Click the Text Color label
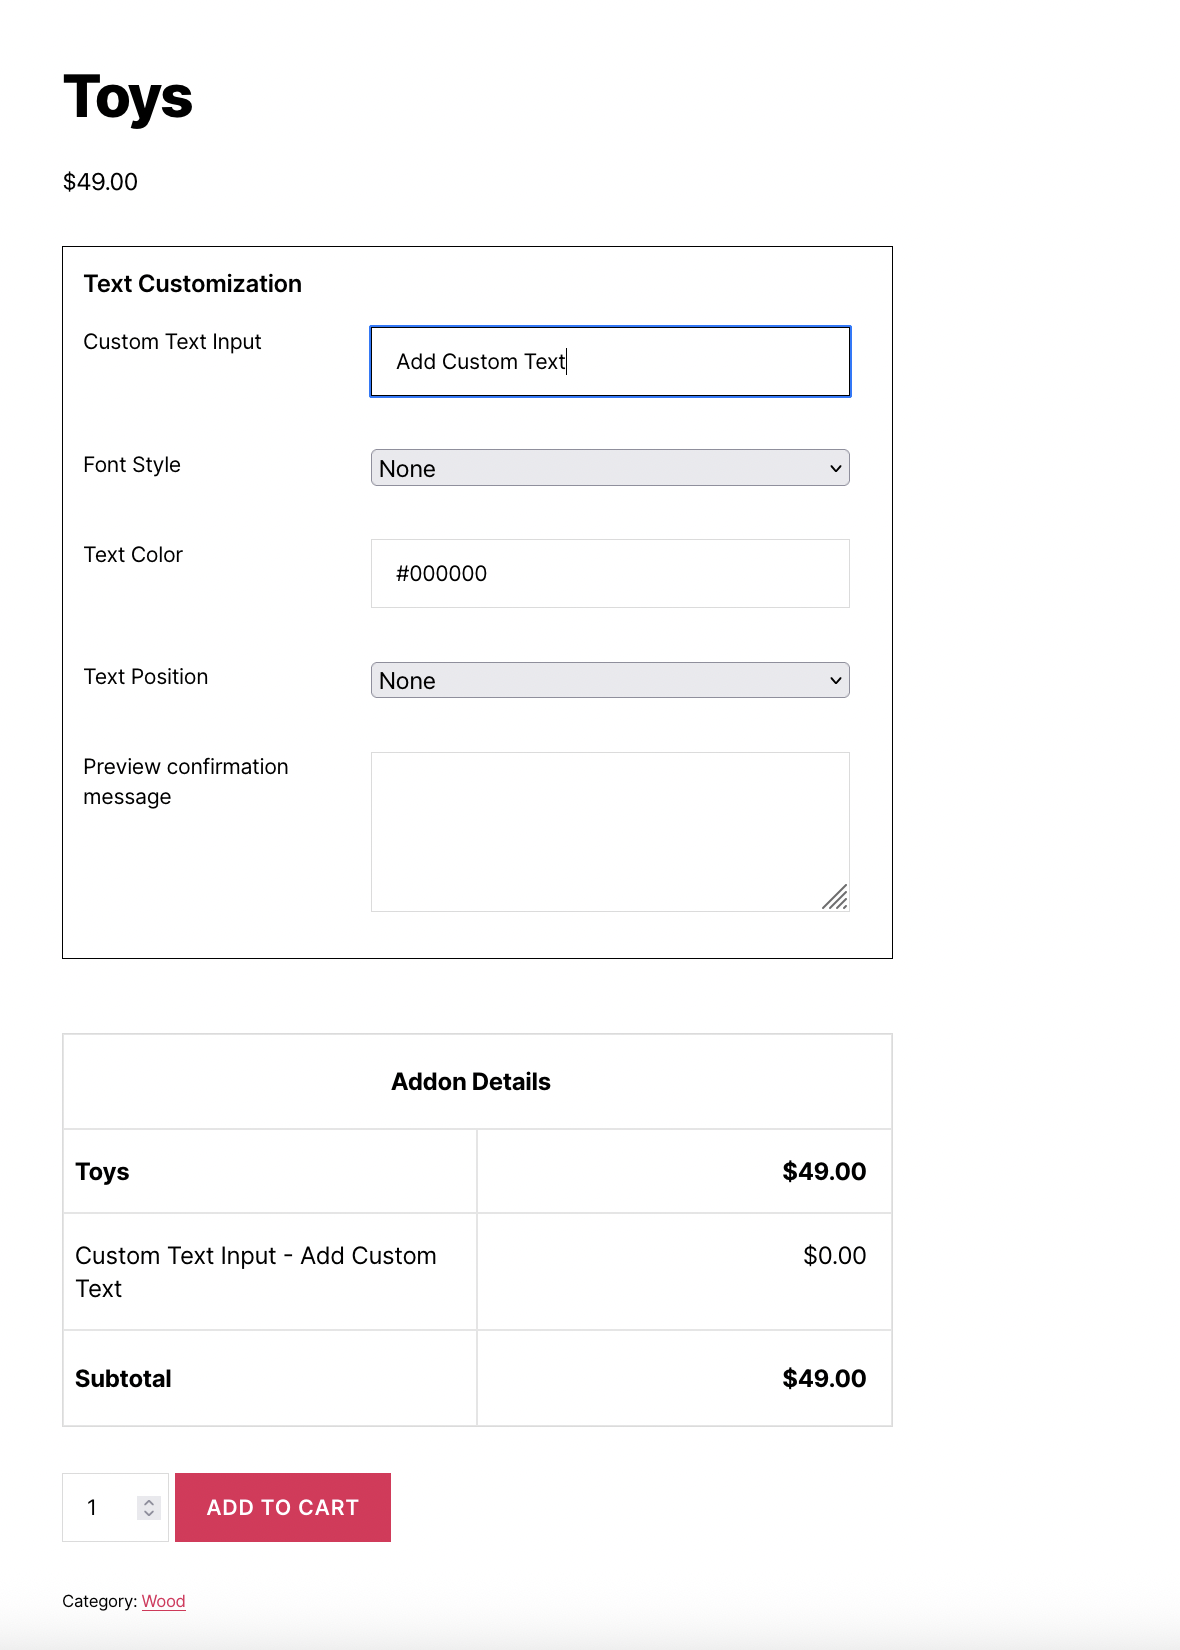This screenshot has height=1650, width=1180. click(133, 555)
